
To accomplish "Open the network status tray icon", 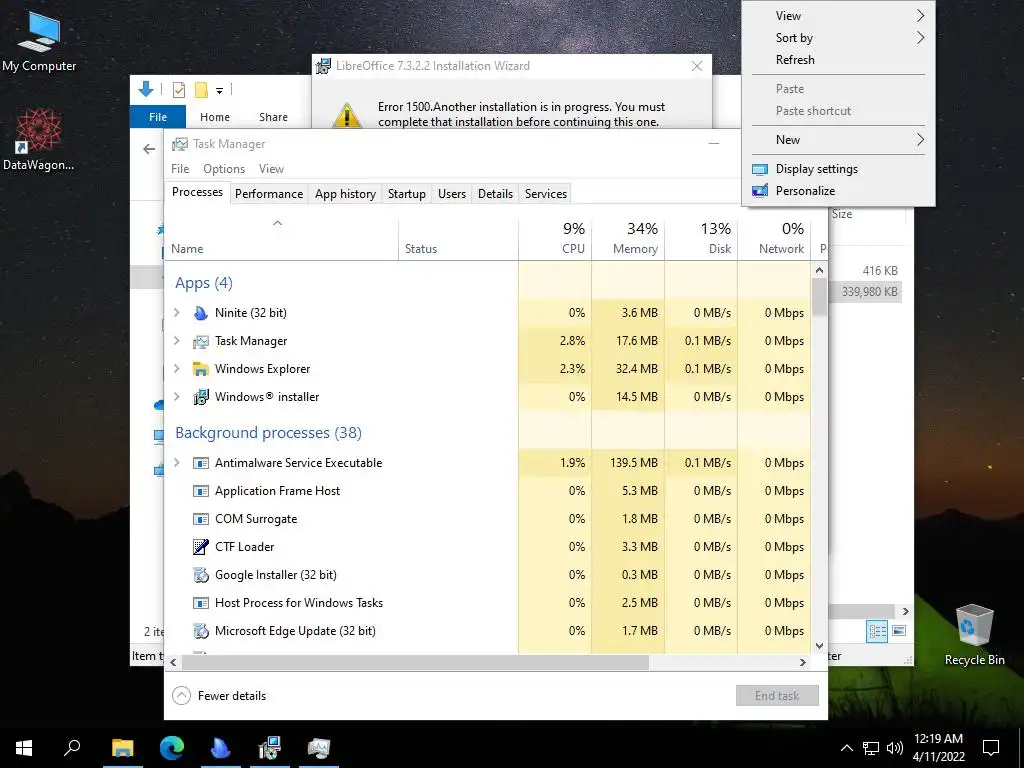I will click(871, 748).
